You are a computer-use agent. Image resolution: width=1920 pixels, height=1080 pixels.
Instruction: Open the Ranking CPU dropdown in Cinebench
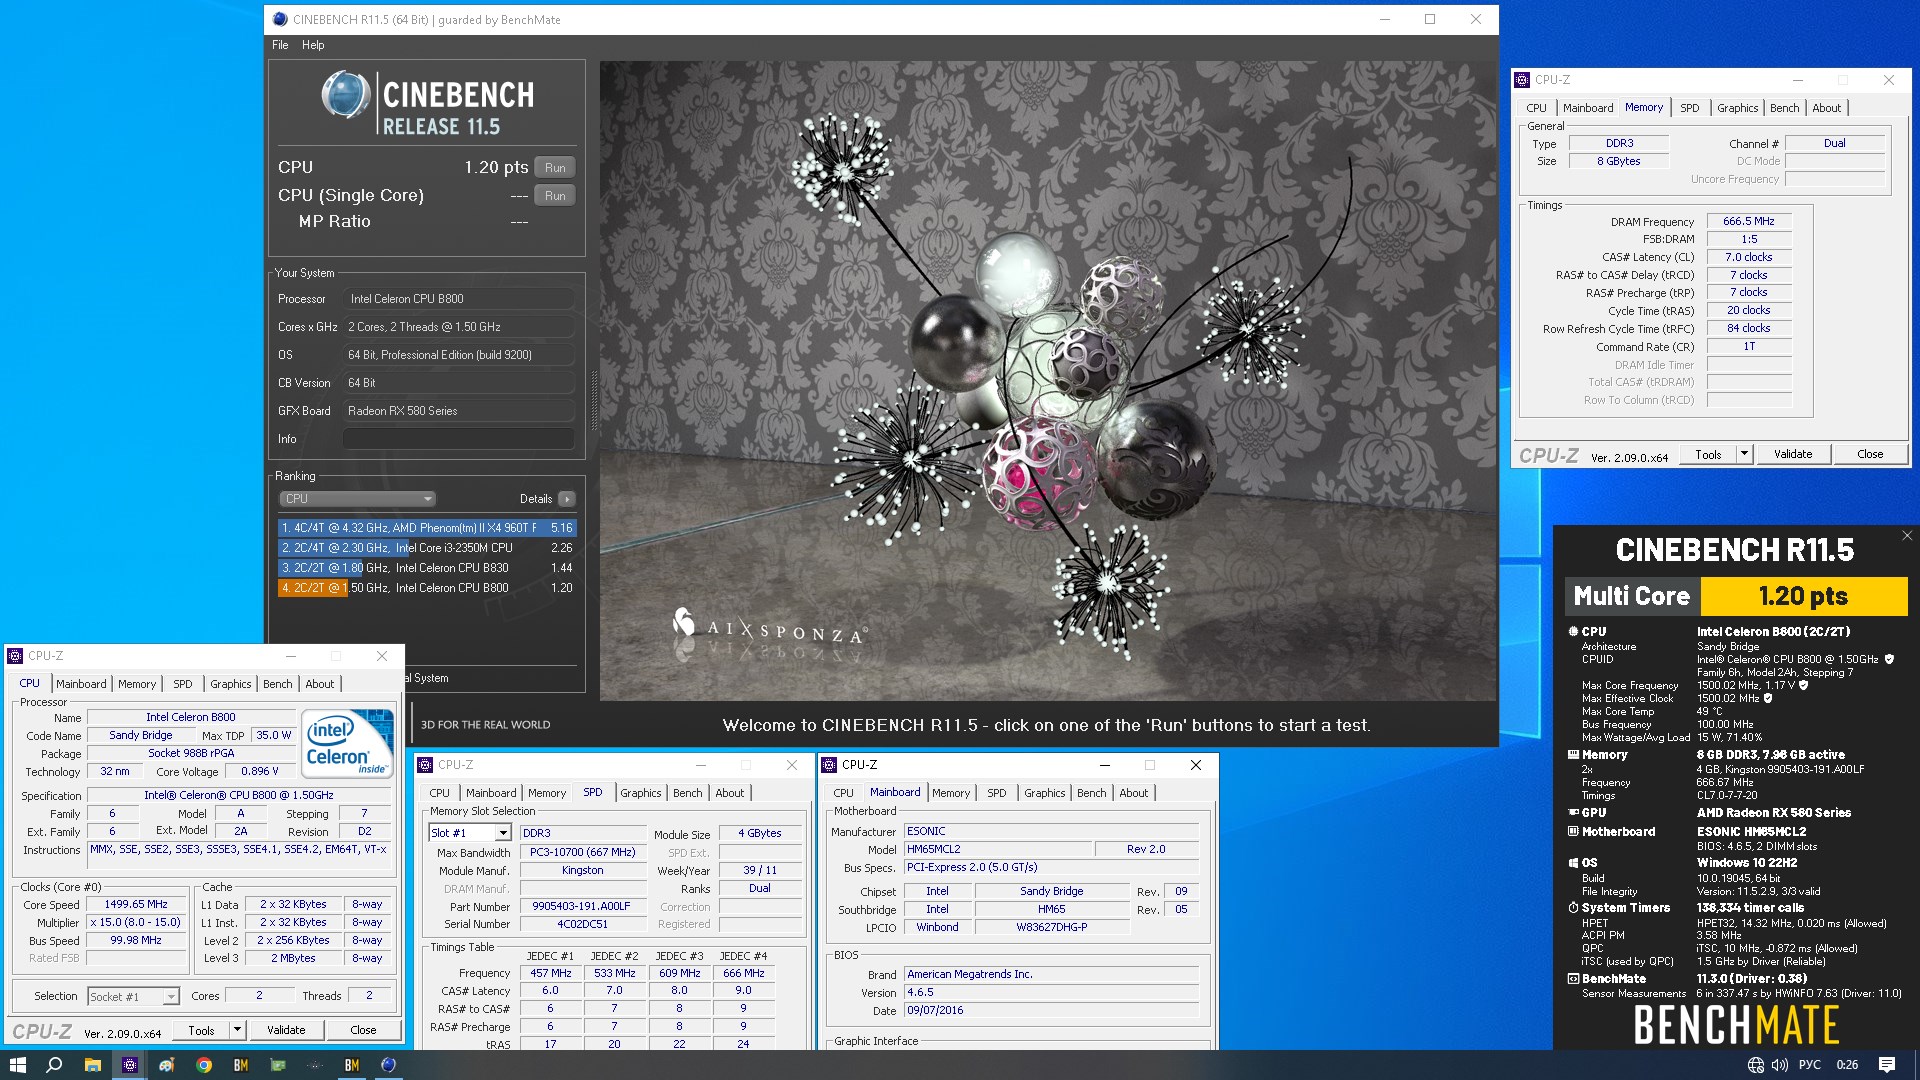point(357,499)
